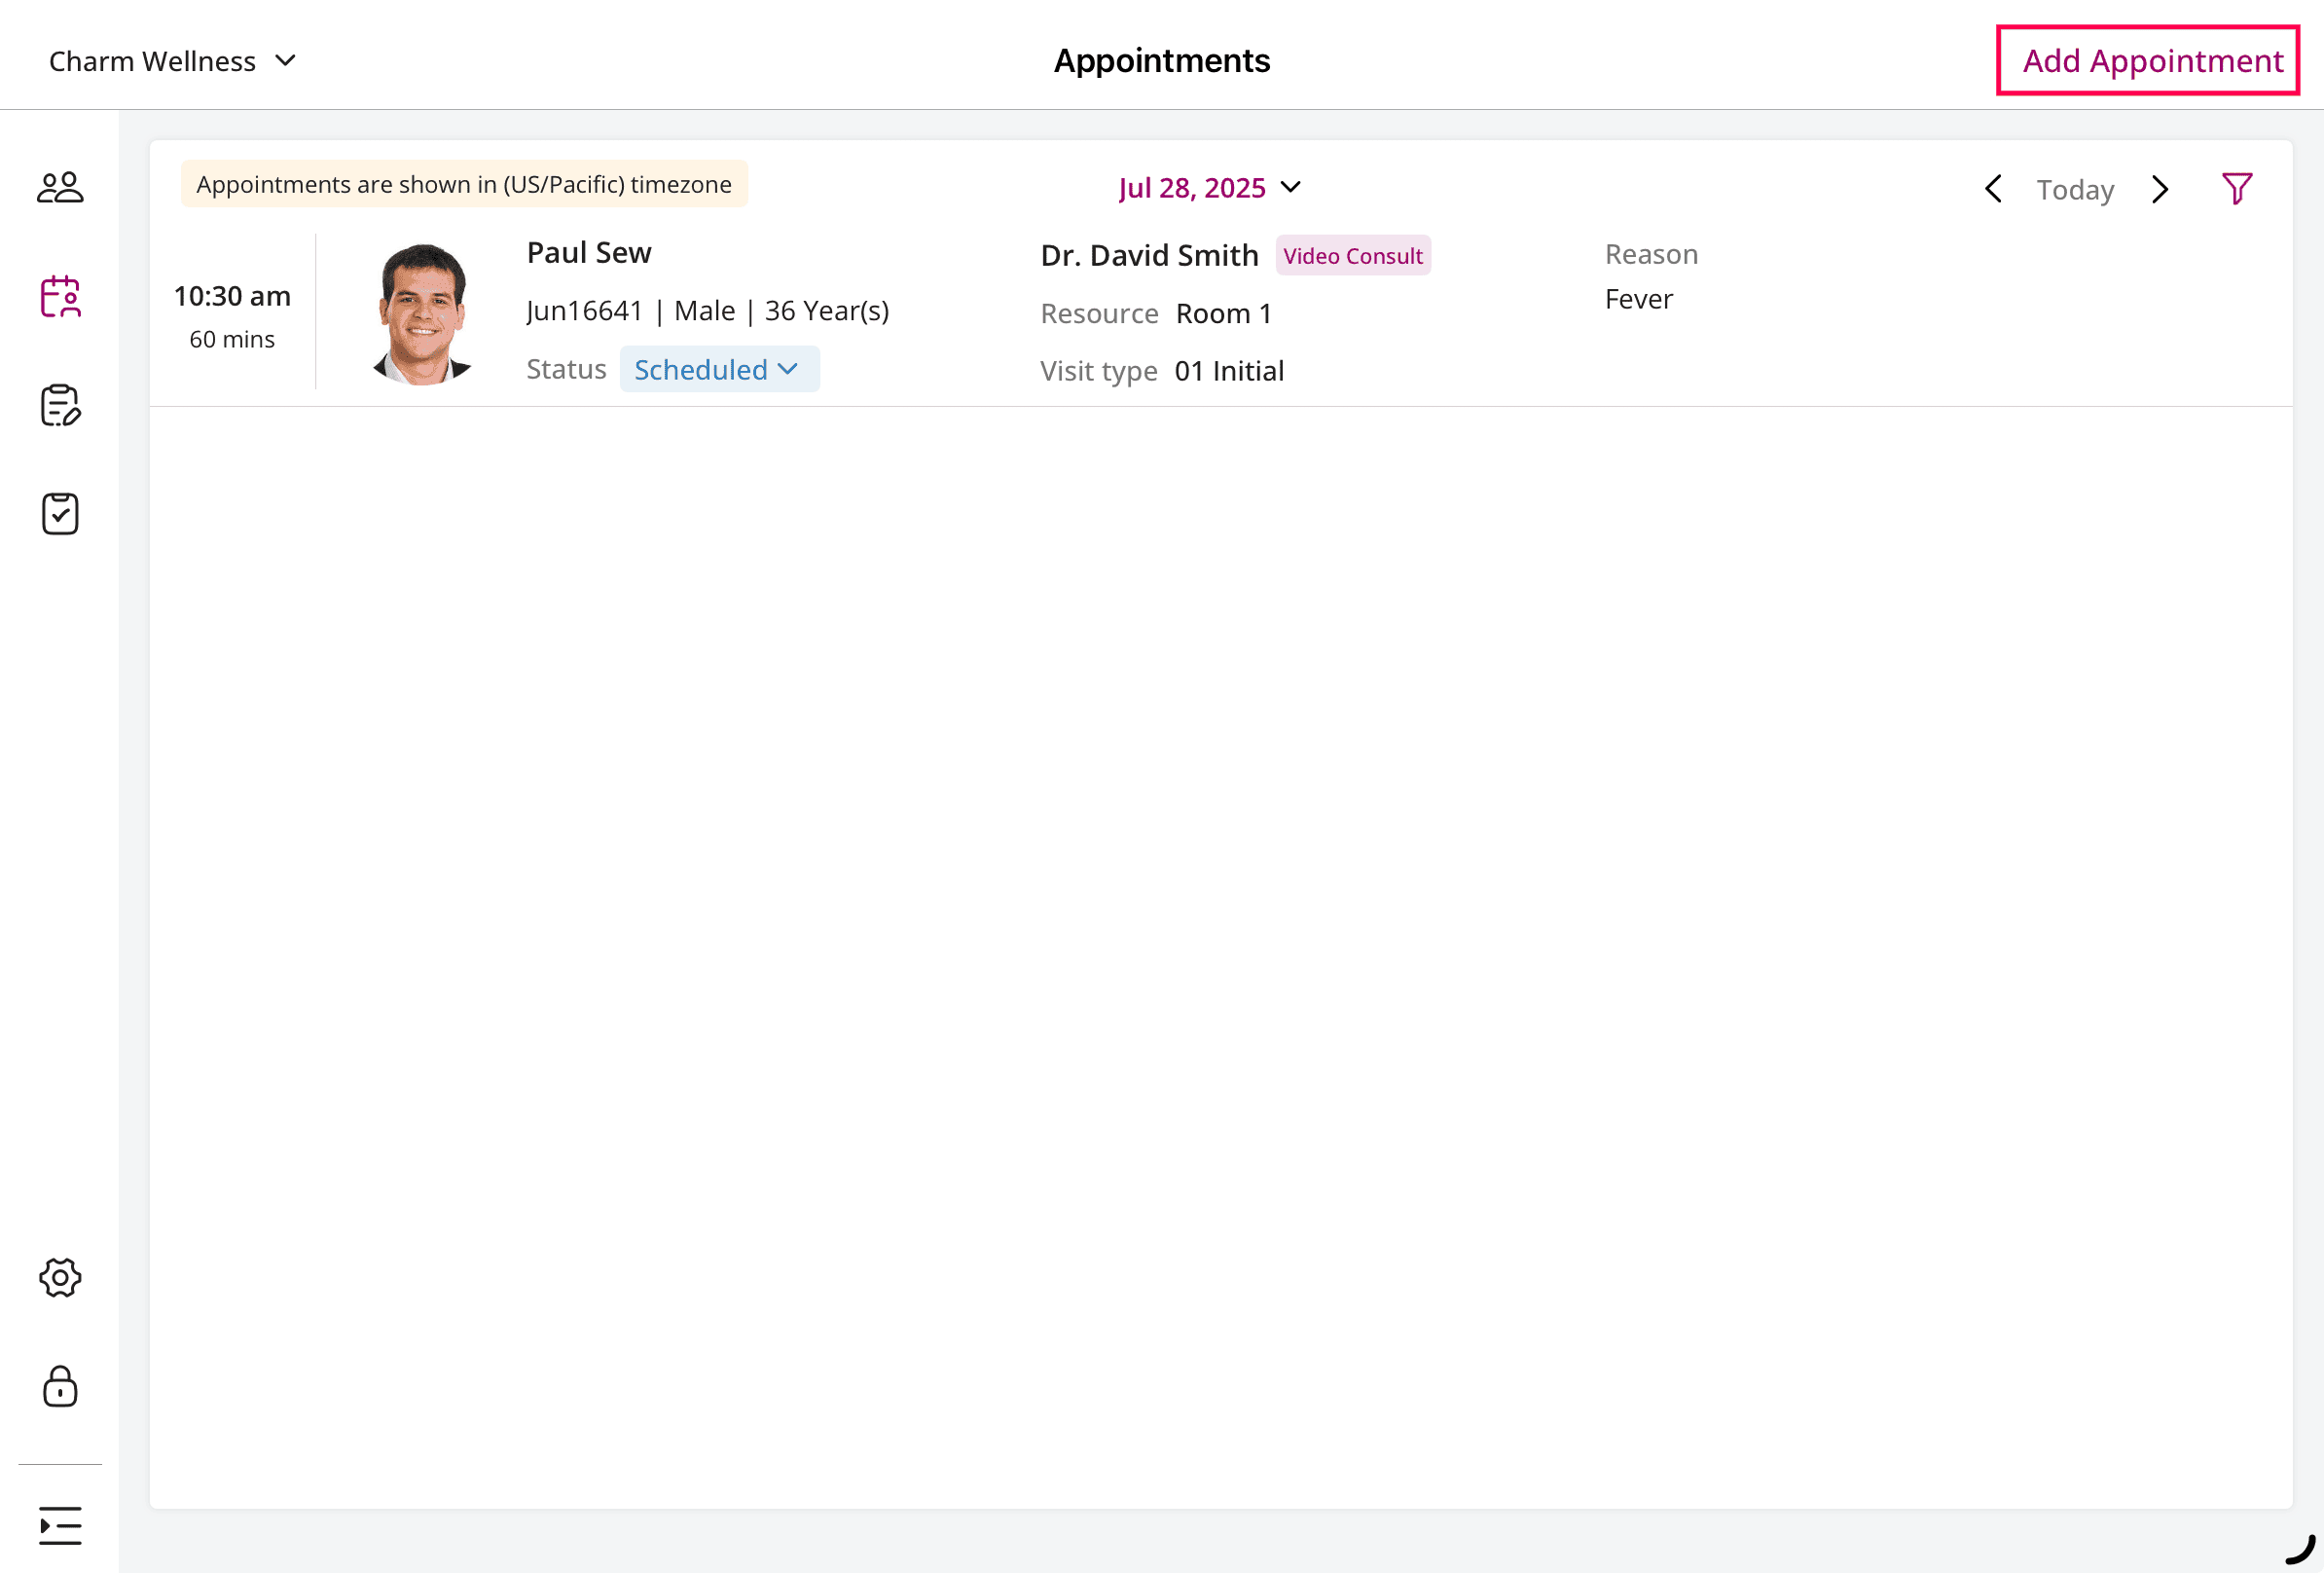Click the Video Consult tag
2324x1573 pixels.
point(1353,255)
